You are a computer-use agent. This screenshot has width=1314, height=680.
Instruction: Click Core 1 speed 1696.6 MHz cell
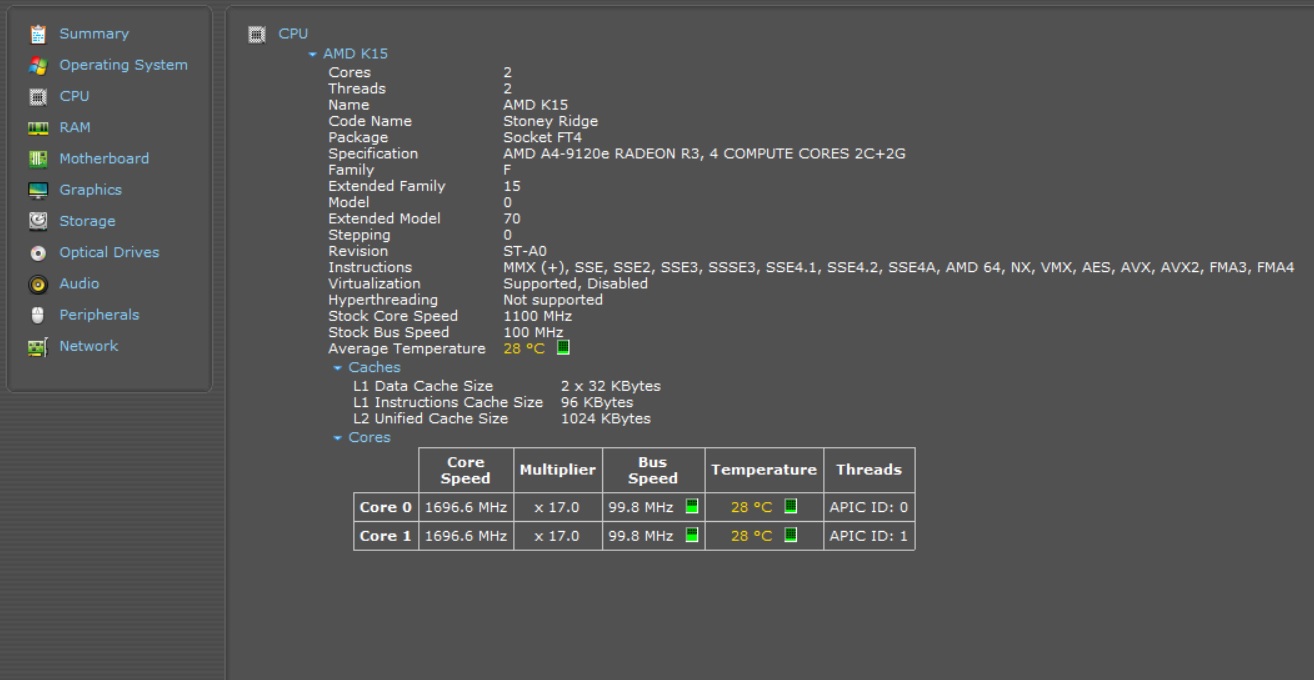[466, 536]
